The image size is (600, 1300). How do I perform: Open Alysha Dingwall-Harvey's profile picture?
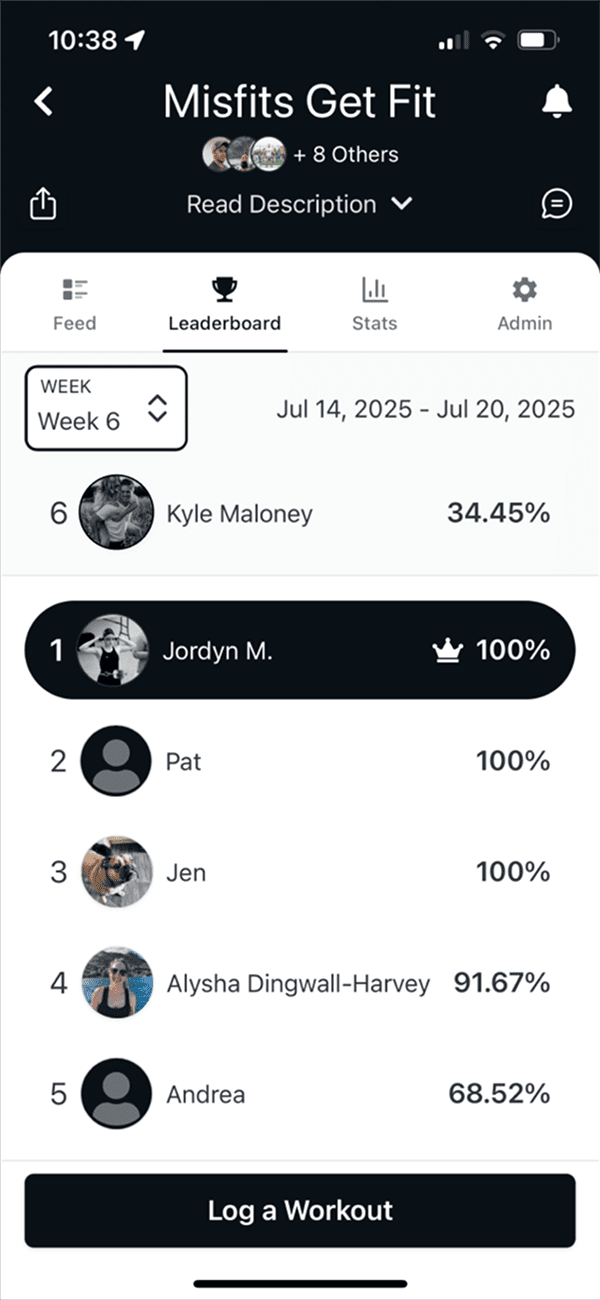[x=116, y=983]
